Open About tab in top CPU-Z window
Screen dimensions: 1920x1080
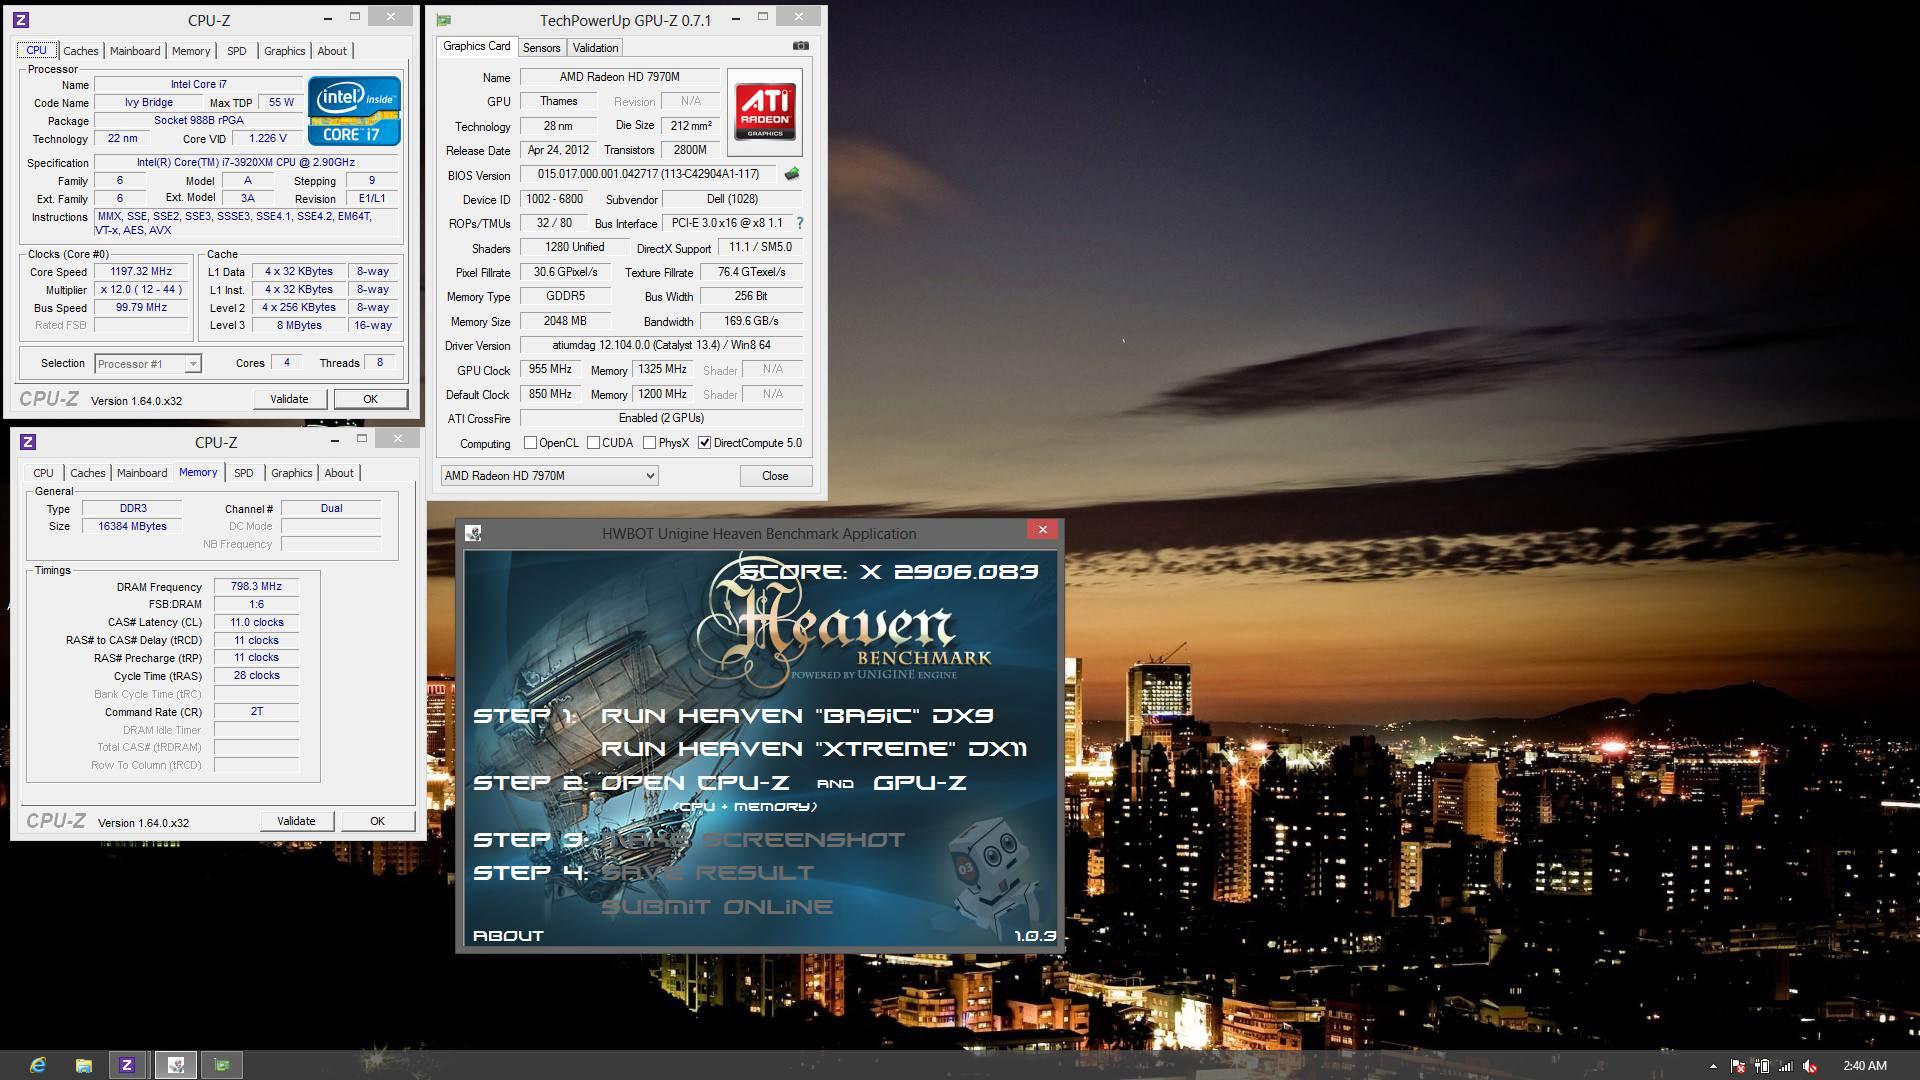coord(332,51)
